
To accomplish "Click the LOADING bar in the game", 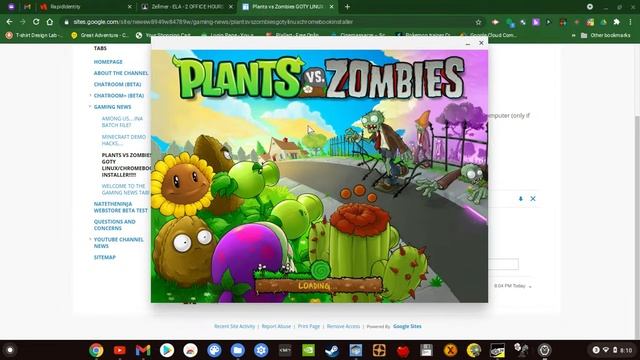I will [x=319, y=285].
